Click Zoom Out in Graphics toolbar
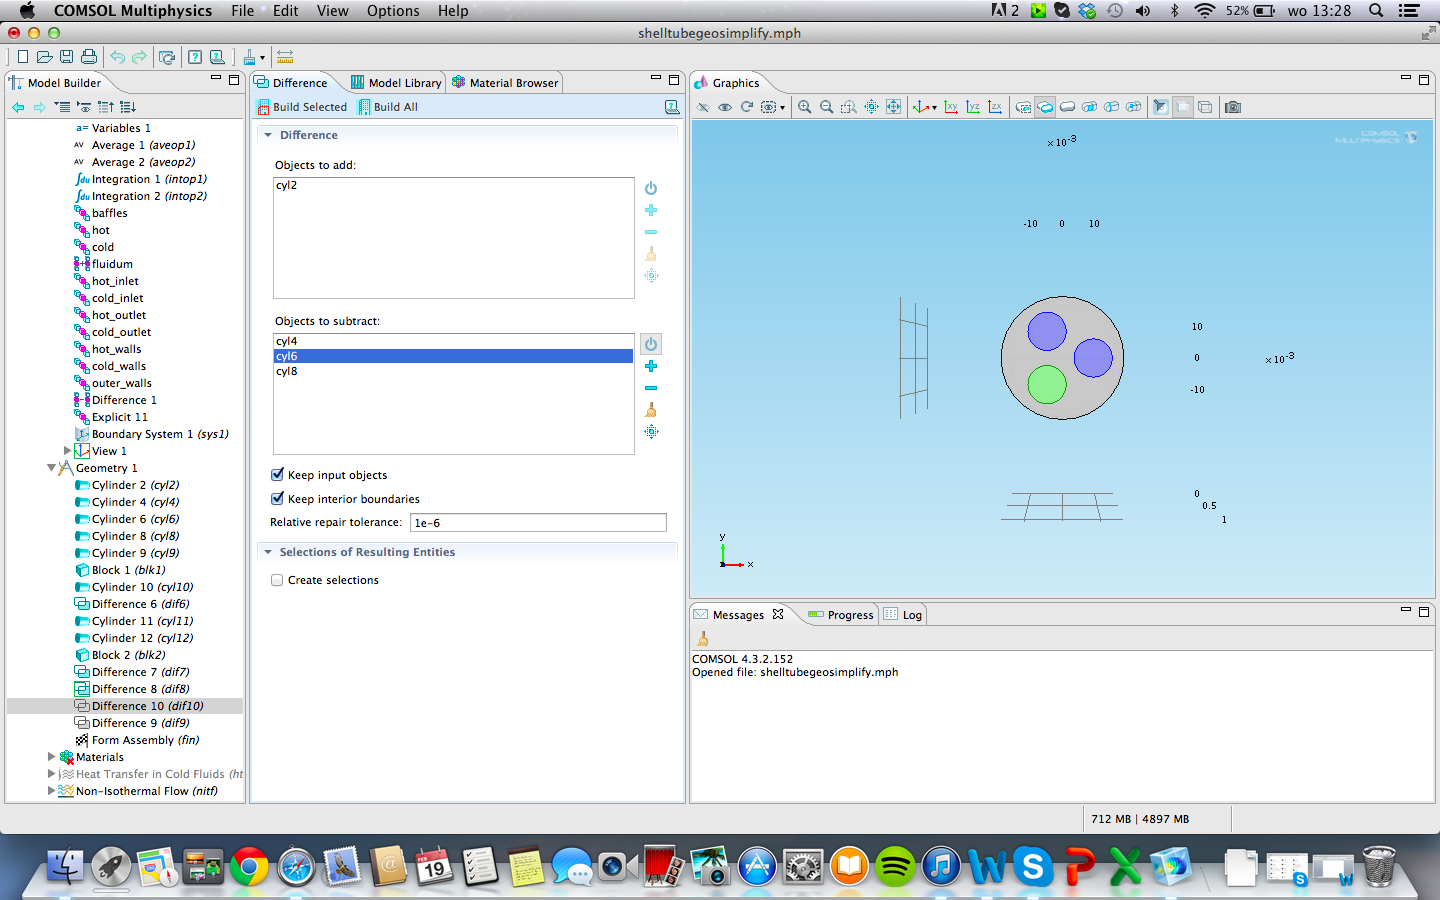Viewport: 1440px width, 900px height. [827, 107]
